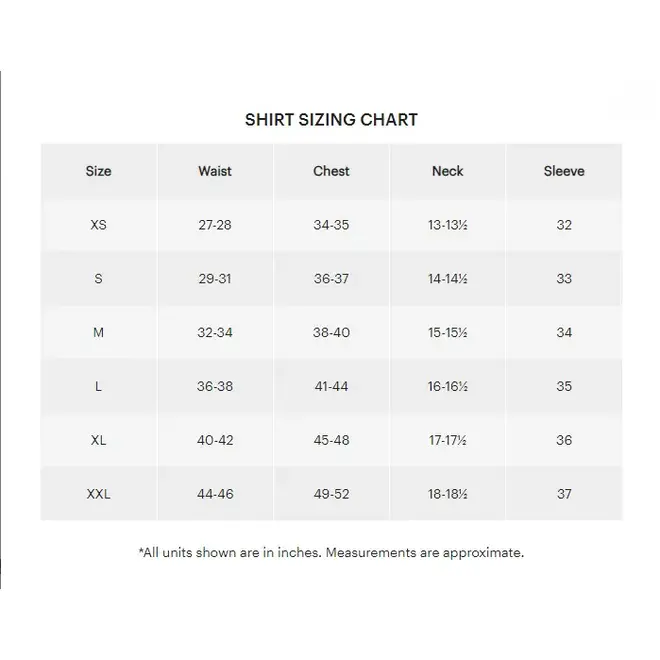Screen dimensions: 660x660
Task: Select sleeve length 33 for size S
Action: coord(564,279)
